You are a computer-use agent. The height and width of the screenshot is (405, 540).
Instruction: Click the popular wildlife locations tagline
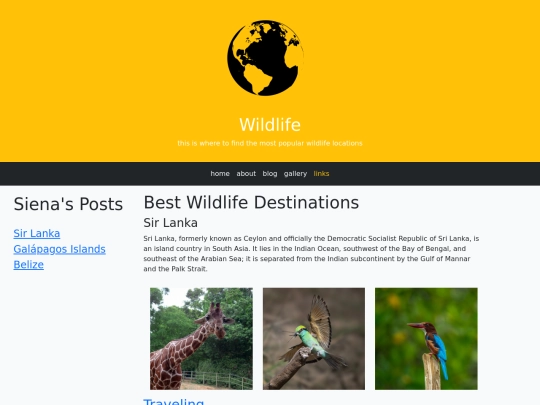[270, 143]
